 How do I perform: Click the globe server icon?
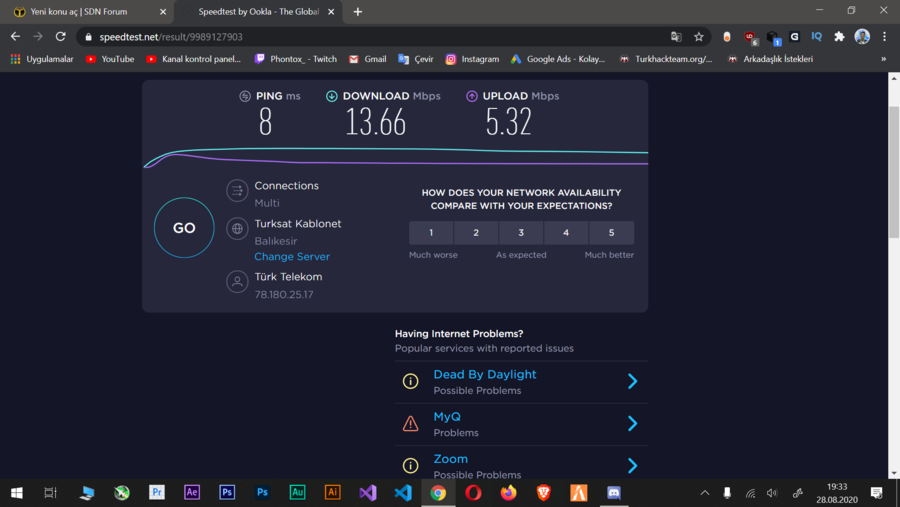[237, 229]
